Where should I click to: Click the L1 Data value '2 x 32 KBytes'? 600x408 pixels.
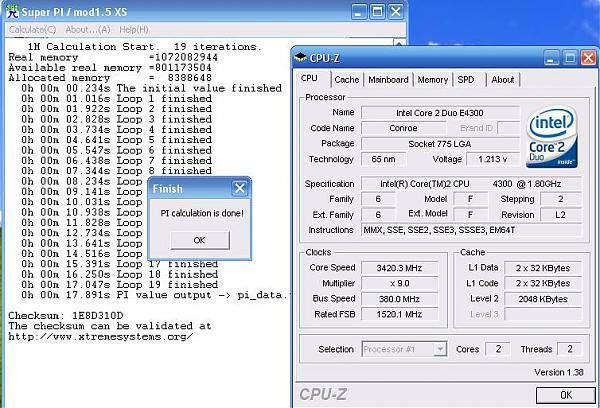[543, 268]
